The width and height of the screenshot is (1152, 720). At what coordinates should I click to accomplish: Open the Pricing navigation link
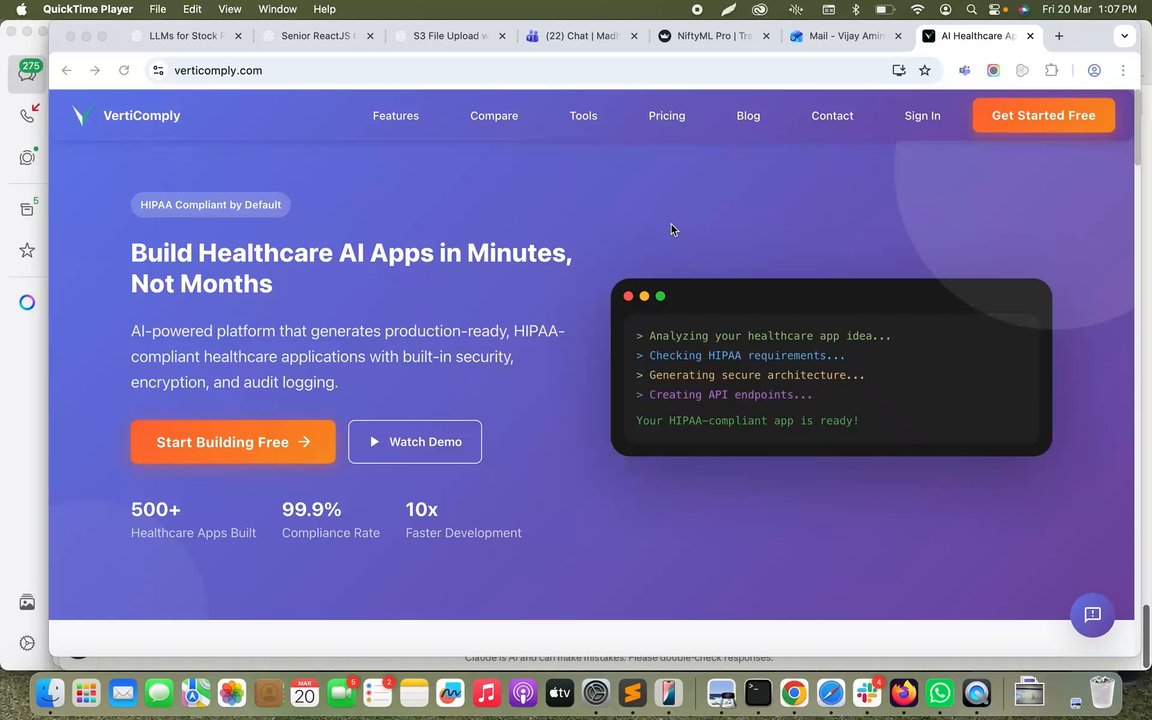tap(666, 115)
